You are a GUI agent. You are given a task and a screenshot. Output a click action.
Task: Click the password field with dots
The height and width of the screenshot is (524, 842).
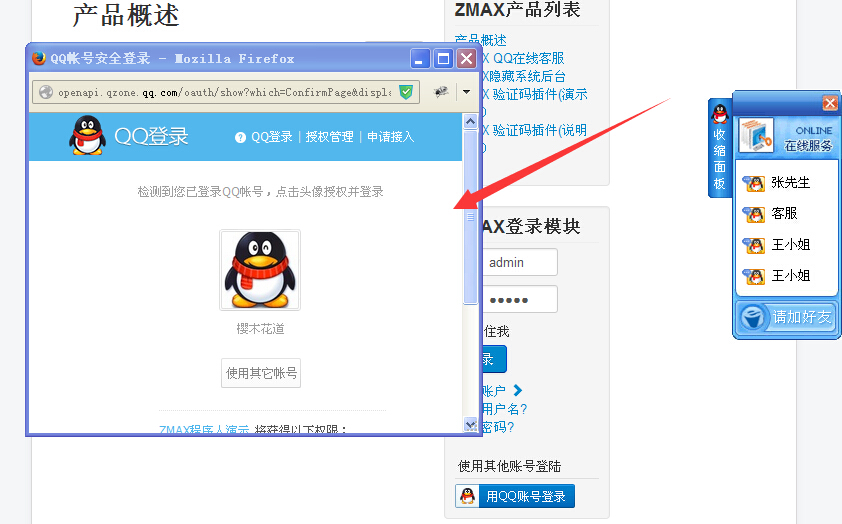[519, 300]
